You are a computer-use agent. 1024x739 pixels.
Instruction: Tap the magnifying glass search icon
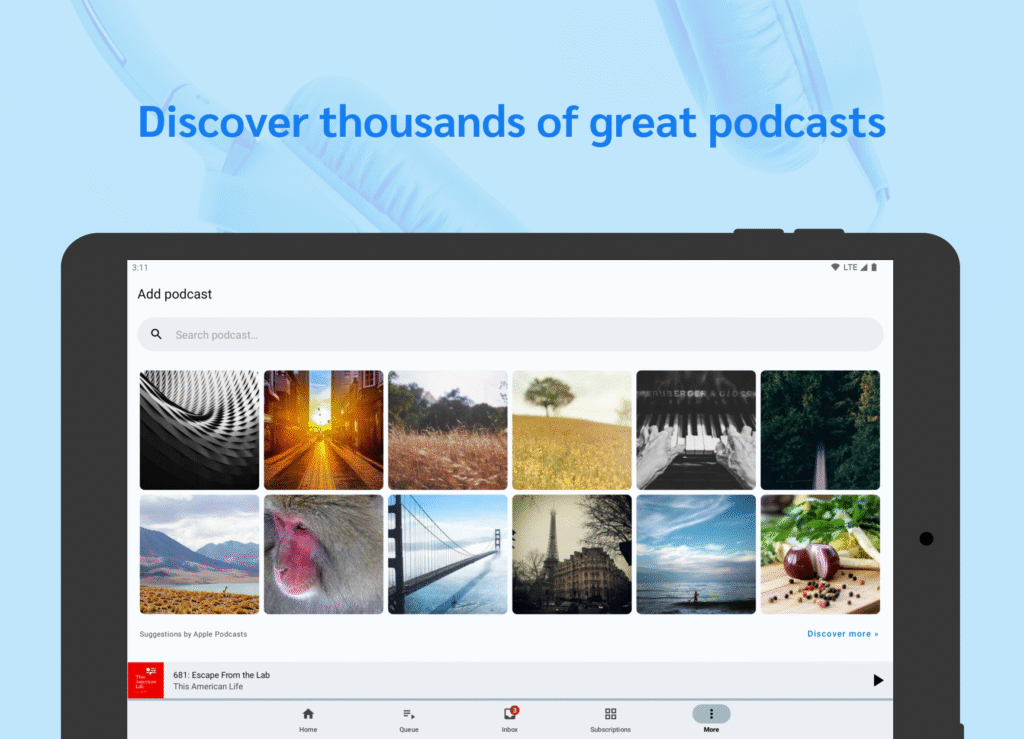pyautogui.click(x=156, y=333)
